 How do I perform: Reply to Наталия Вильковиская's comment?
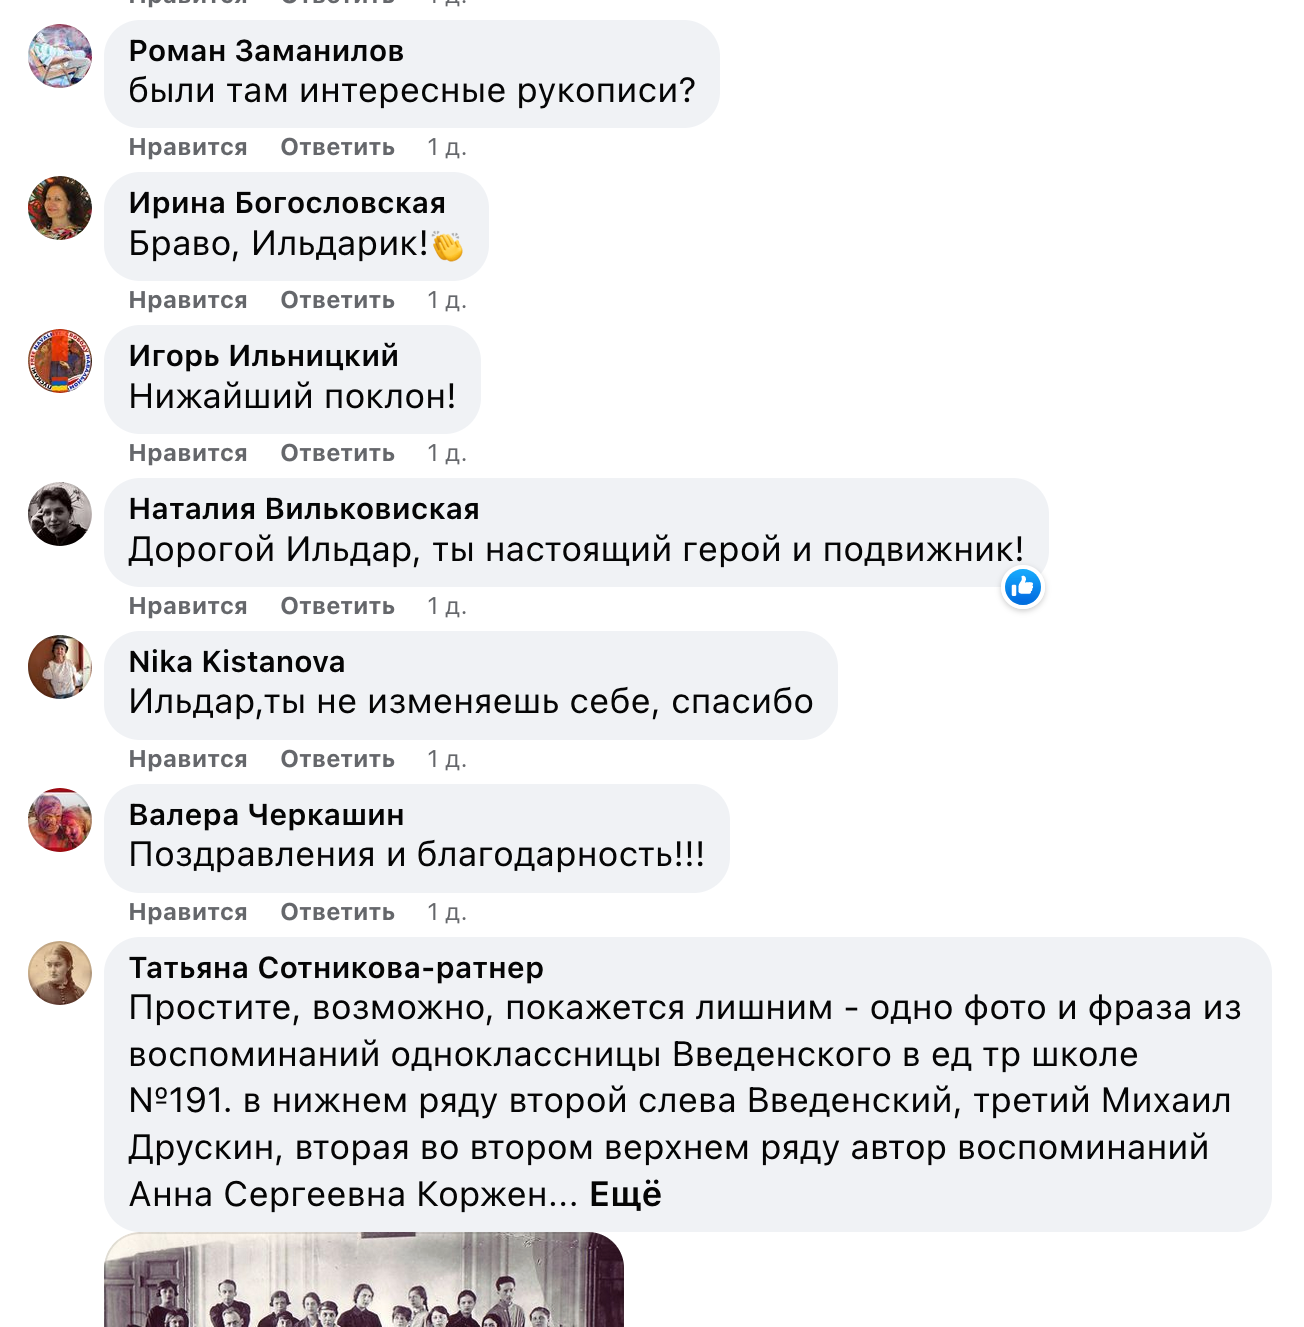[337, 606]
